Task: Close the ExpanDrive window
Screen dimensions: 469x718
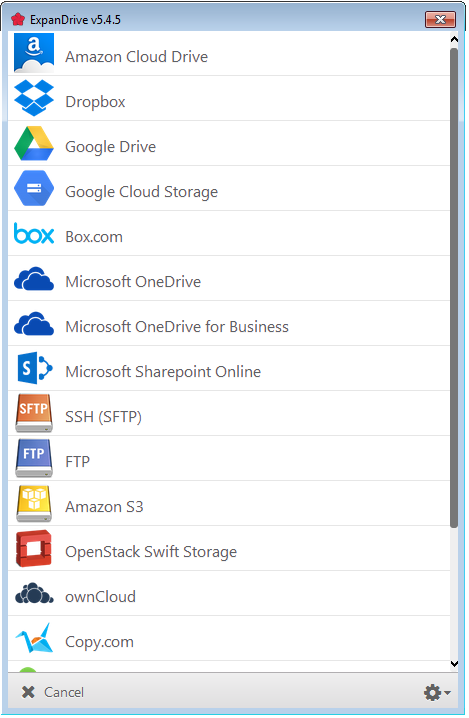Action: (x=441, y=19)
